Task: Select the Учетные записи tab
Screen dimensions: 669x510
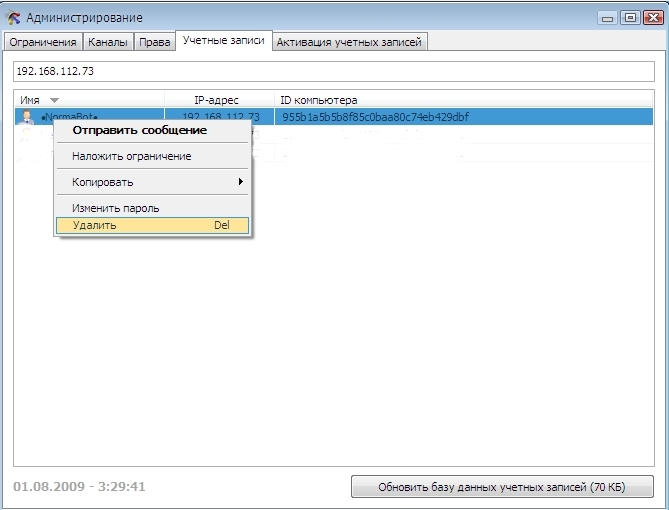Action: (x=223, y=41)
